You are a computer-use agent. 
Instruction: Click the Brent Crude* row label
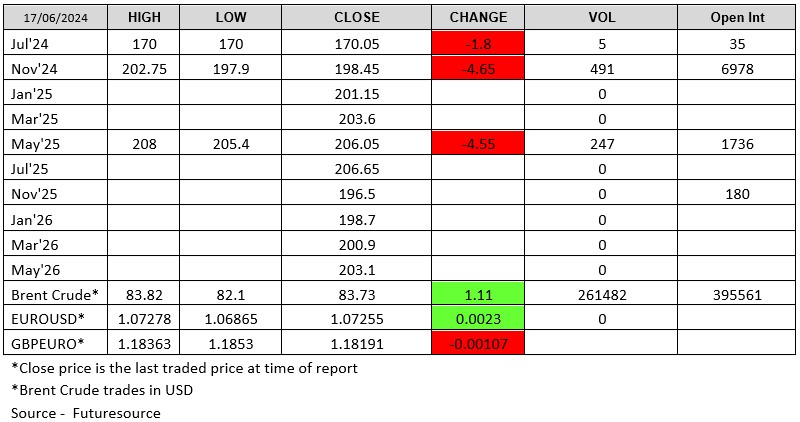pyautogui.click(x=55, y=295)
